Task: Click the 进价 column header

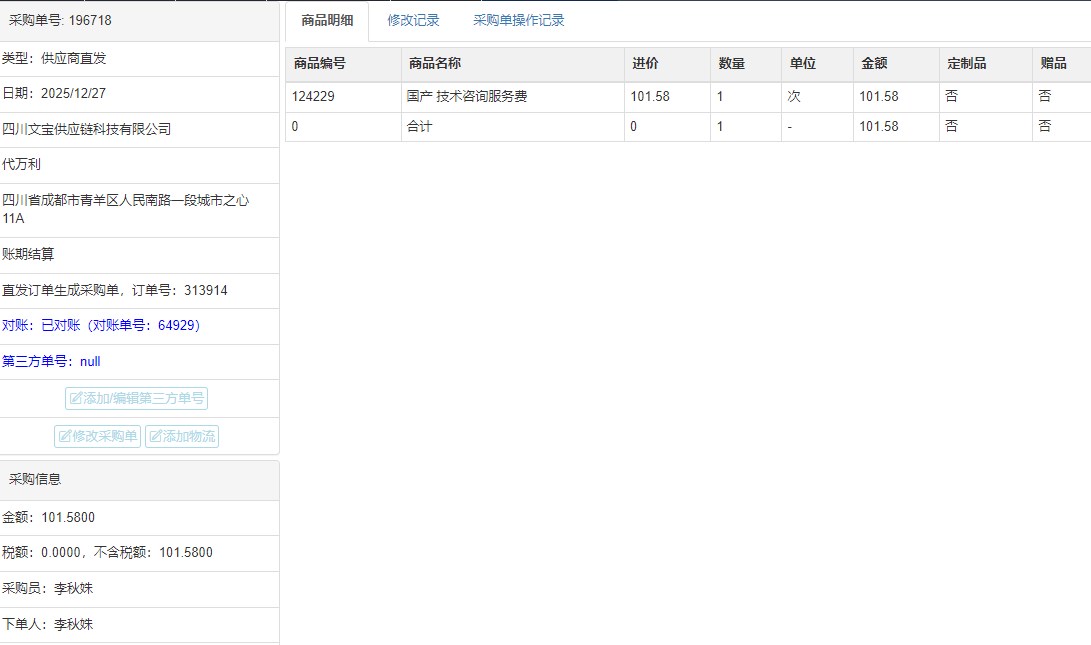Action: pos(645,64)
